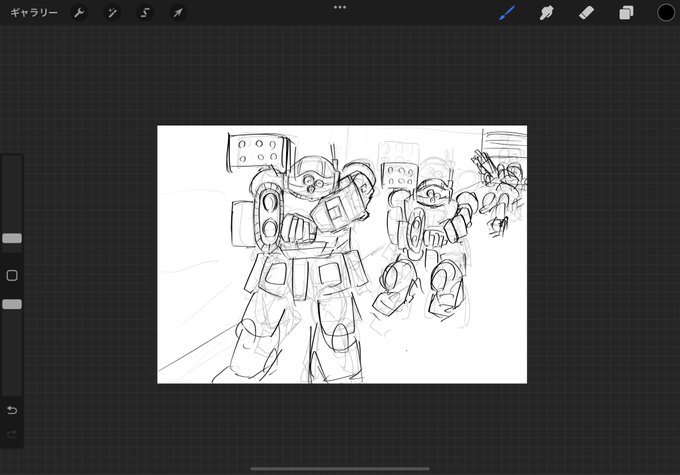This screenshot has width=680, height=475.
Task: Open the Layers panel
Action: pos(626,13)
